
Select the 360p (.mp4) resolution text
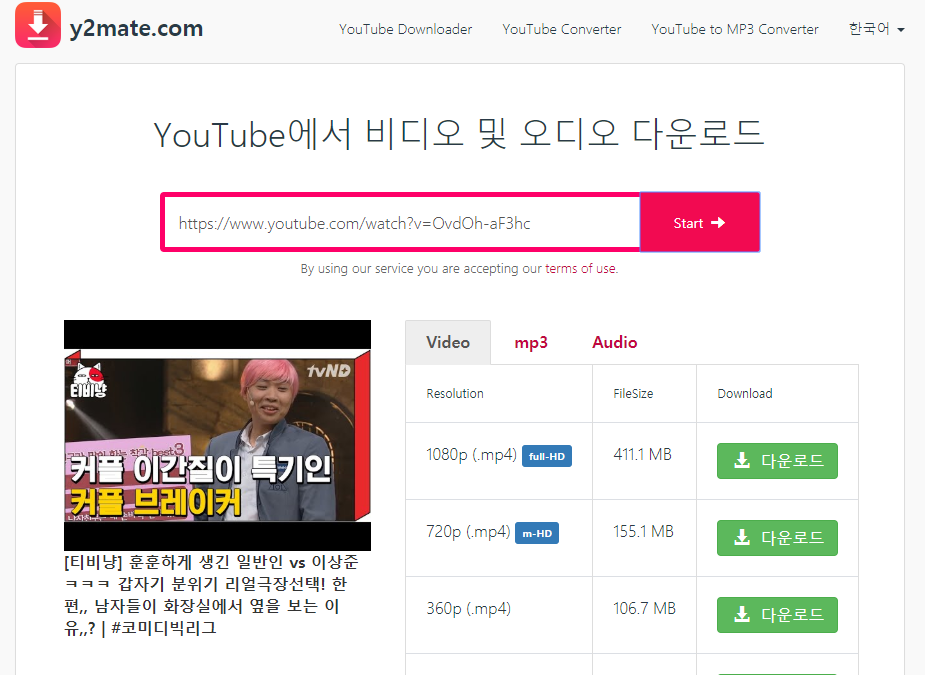click(468, 609)
